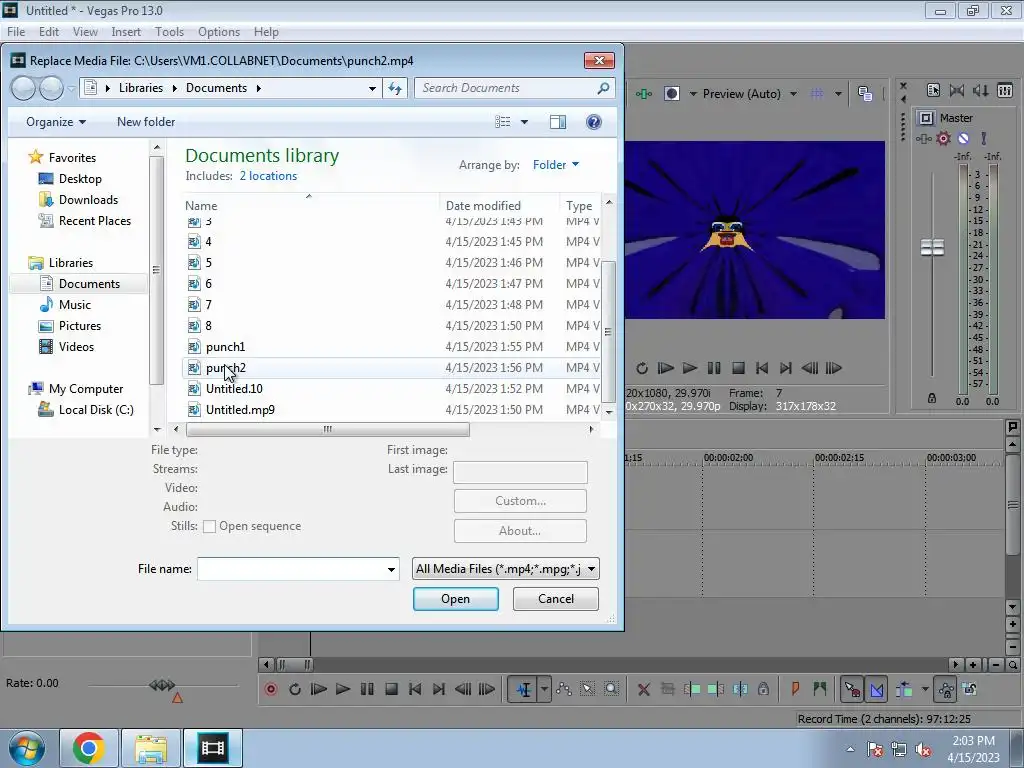Image resolution: width=1024 pixels, height=768 pixels.
Task: Open the Auto Ripple mode dropdown arrow
Action: [x=925, y=689]
